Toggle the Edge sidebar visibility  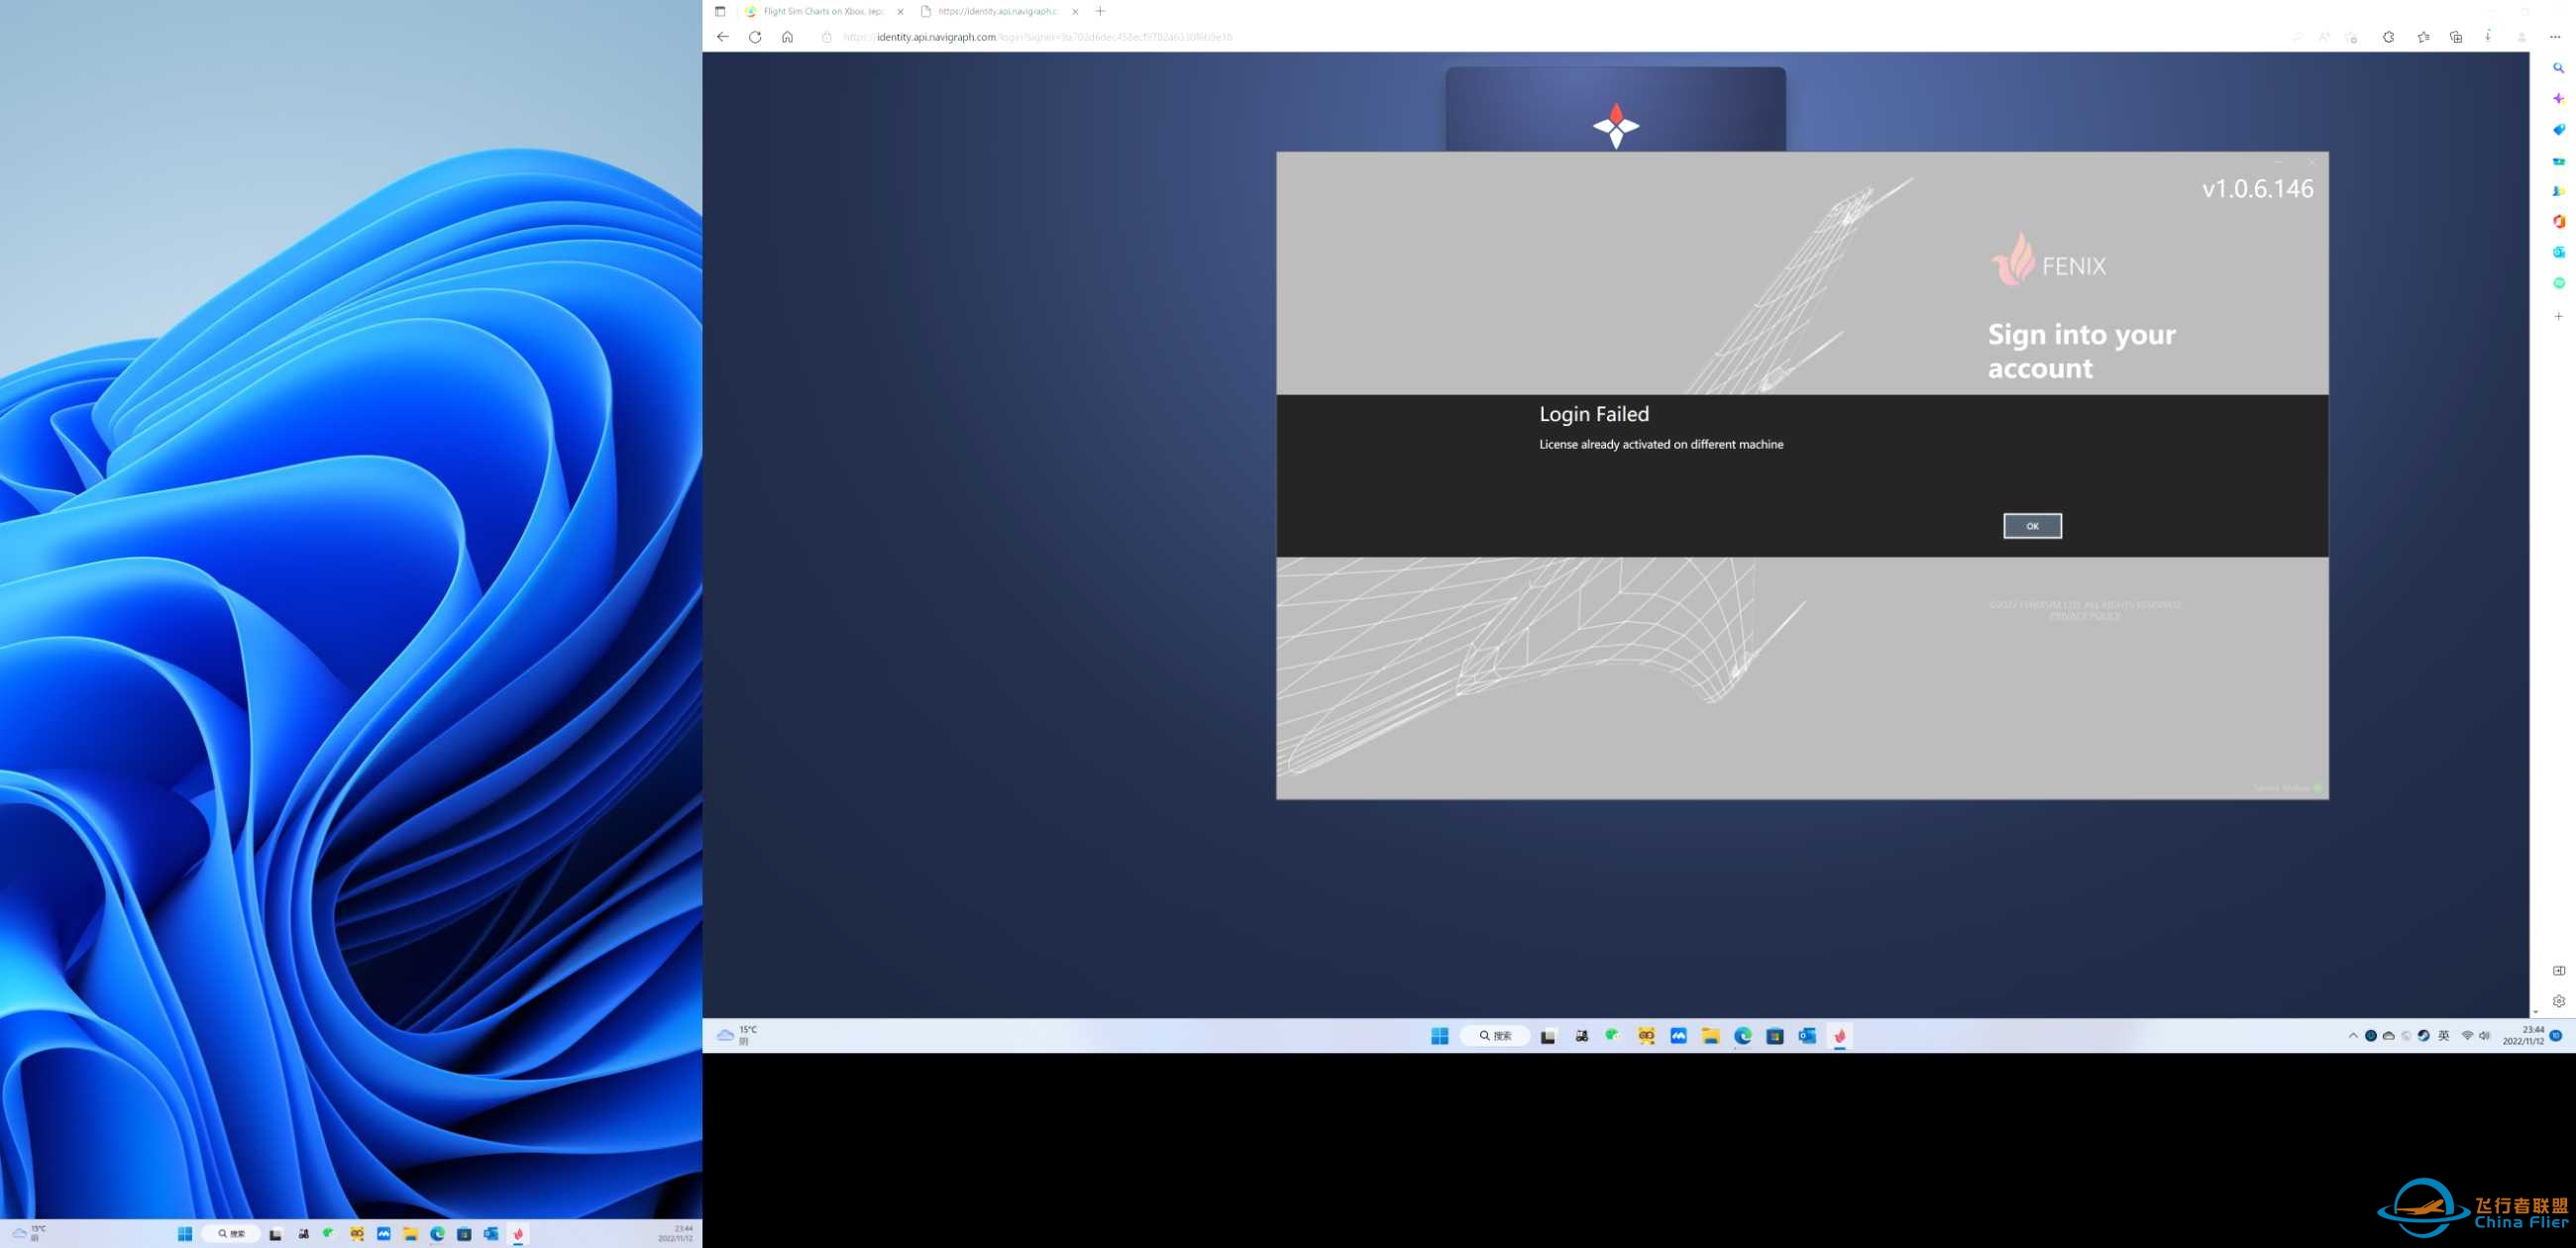2559,970
